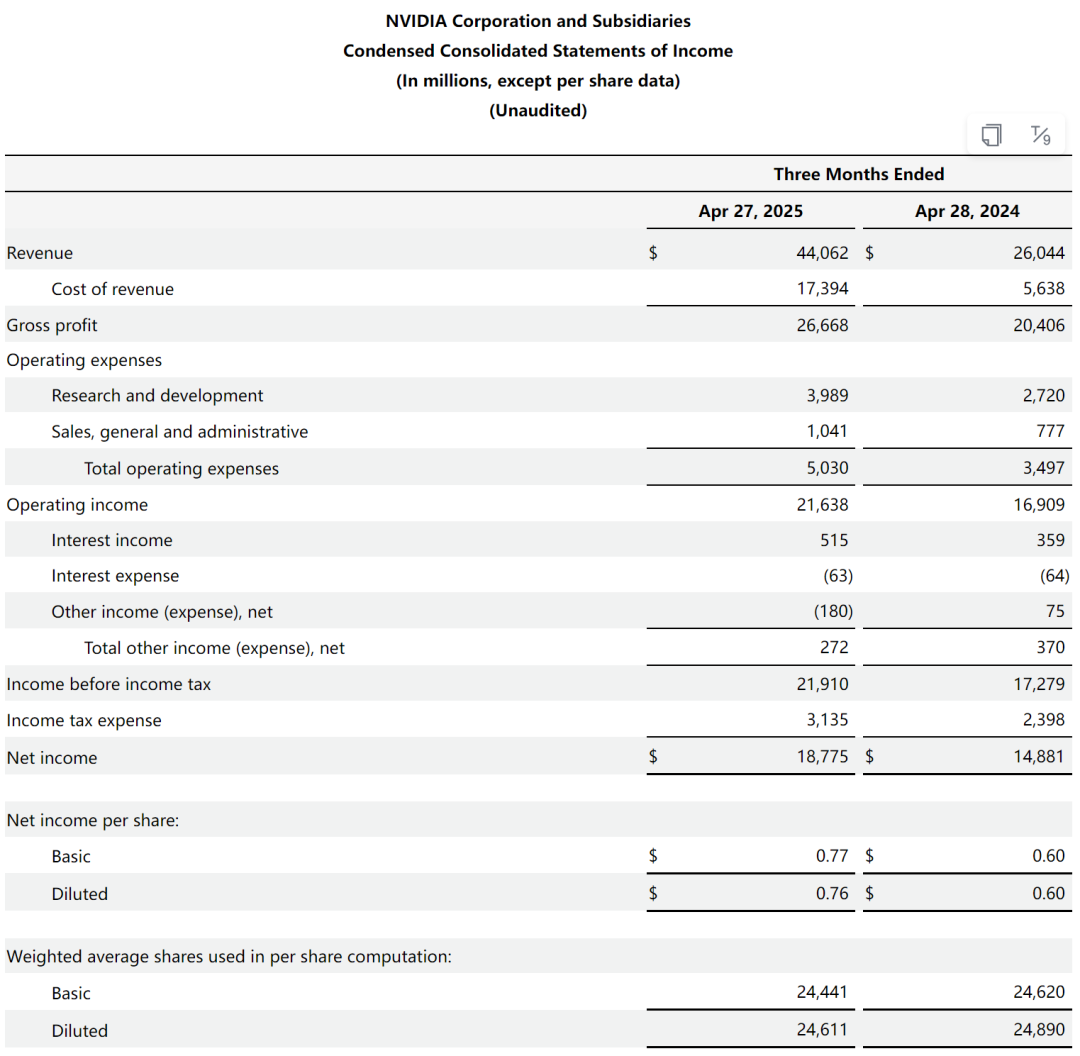Screen dimensions: 1080x1056
Task: Select total operating expenses value 3,497
Action: coord(1043,468)
